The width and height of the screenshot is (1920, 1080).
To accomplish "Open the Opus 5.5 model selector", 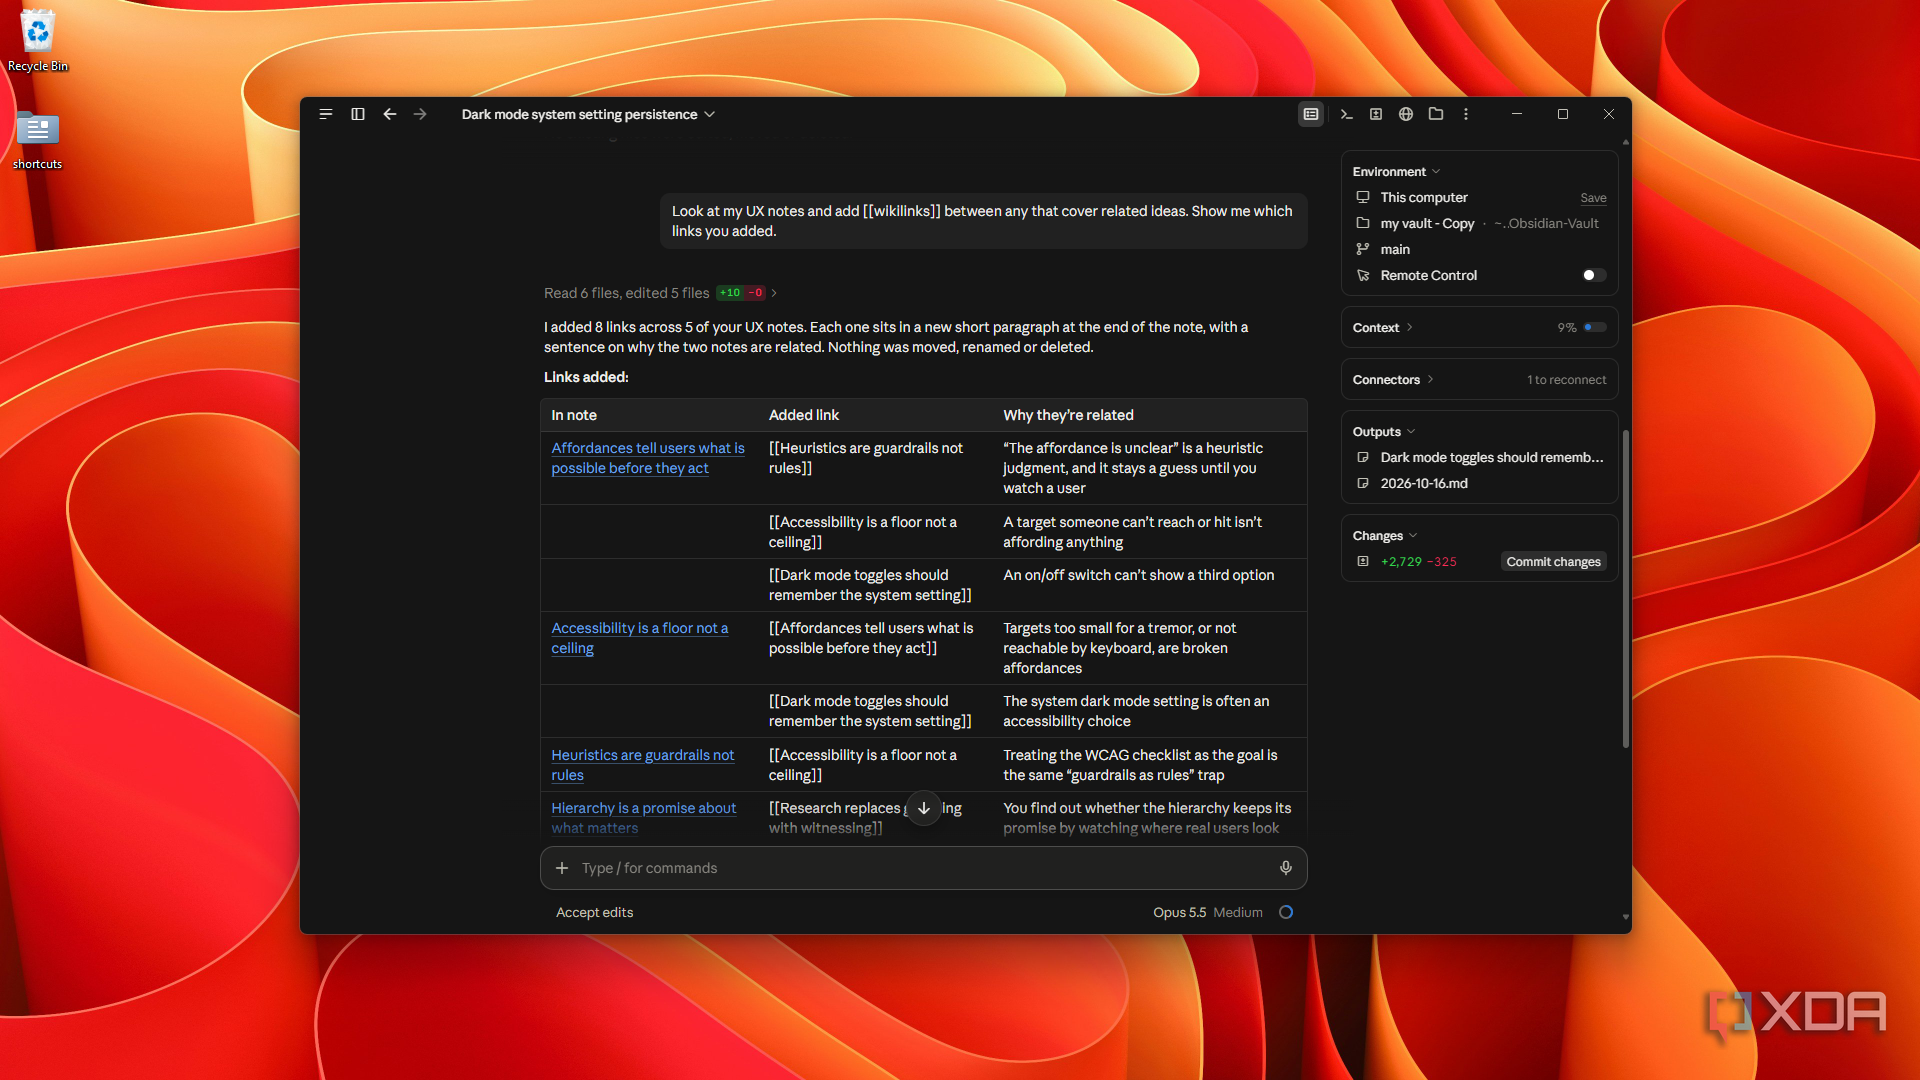I will [x=1180, y=912].
